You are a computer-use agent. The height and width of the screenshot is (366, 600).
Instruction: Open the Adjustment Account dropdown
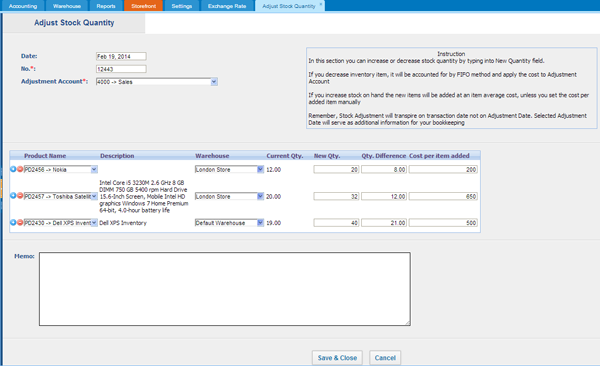click(214, 82)
